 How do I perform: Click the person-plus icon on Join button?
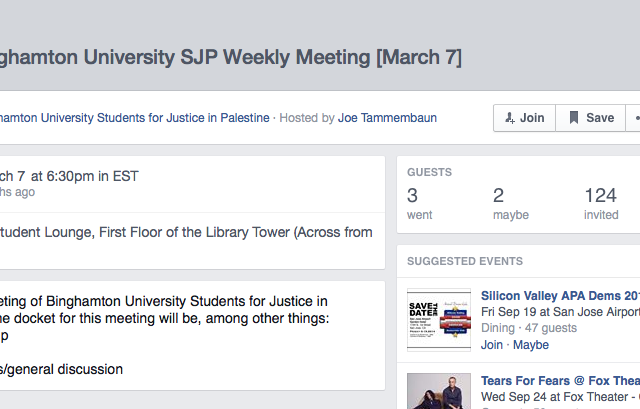pos(510,118)
